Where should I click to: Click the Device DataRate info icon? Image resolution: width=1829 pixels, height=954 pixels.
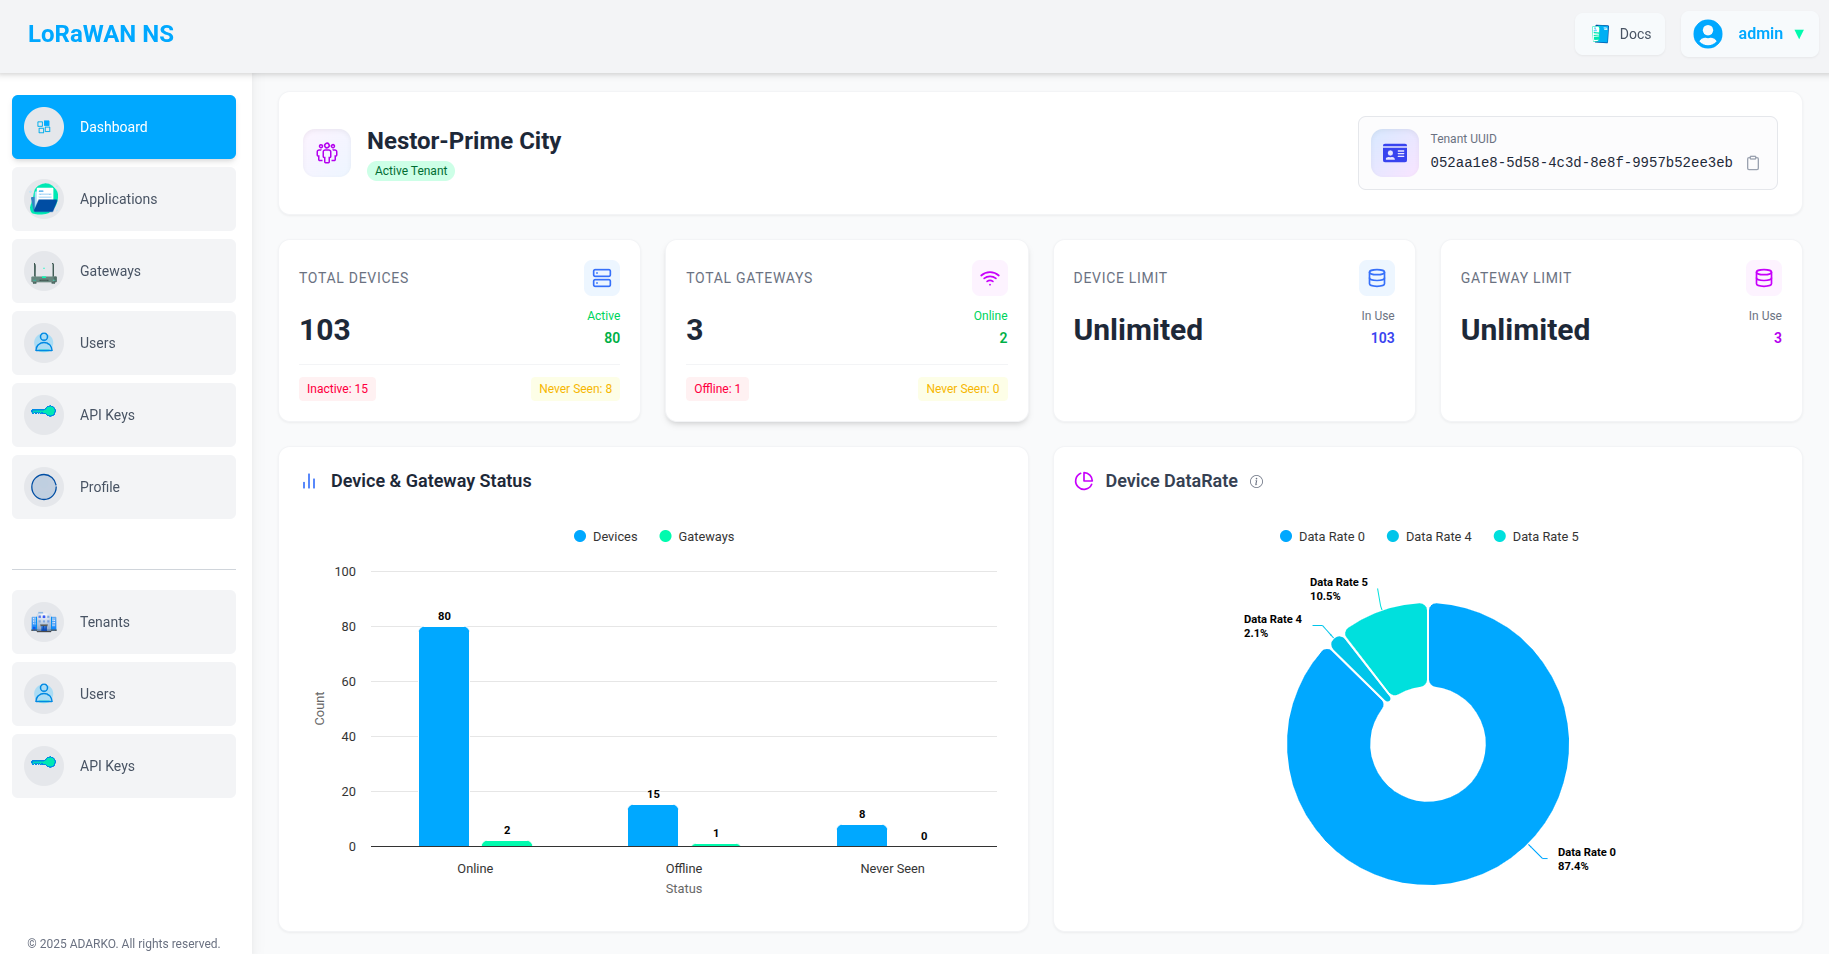point(1256,481)
